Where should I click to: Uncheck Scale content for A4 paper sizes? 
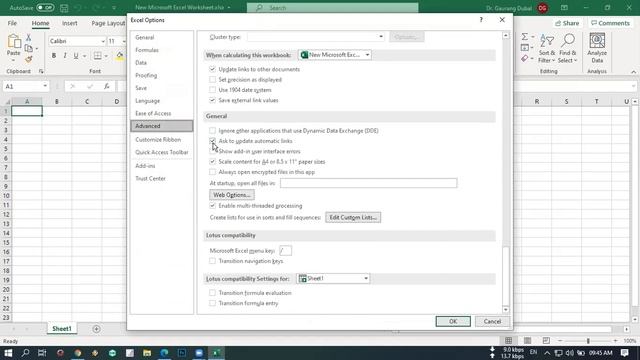212,162
